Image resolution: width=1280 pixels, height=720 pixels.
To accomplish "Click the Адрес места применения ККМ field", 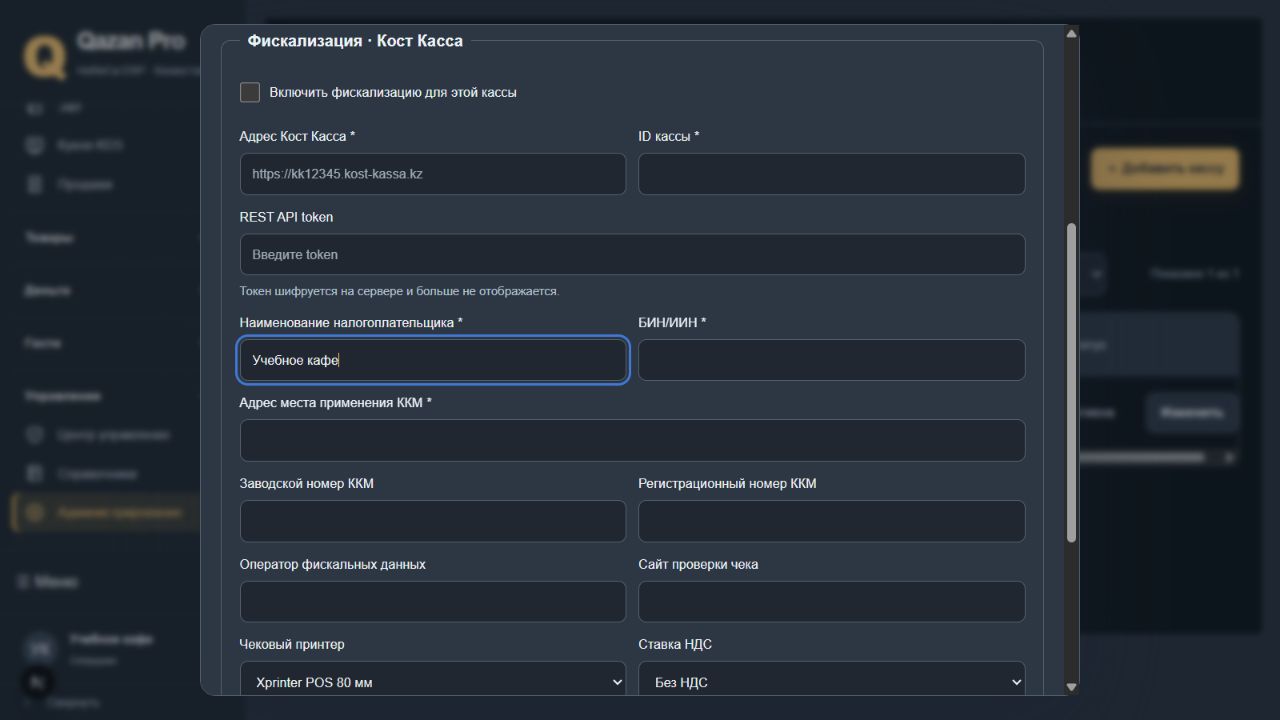I will point(632,441).
